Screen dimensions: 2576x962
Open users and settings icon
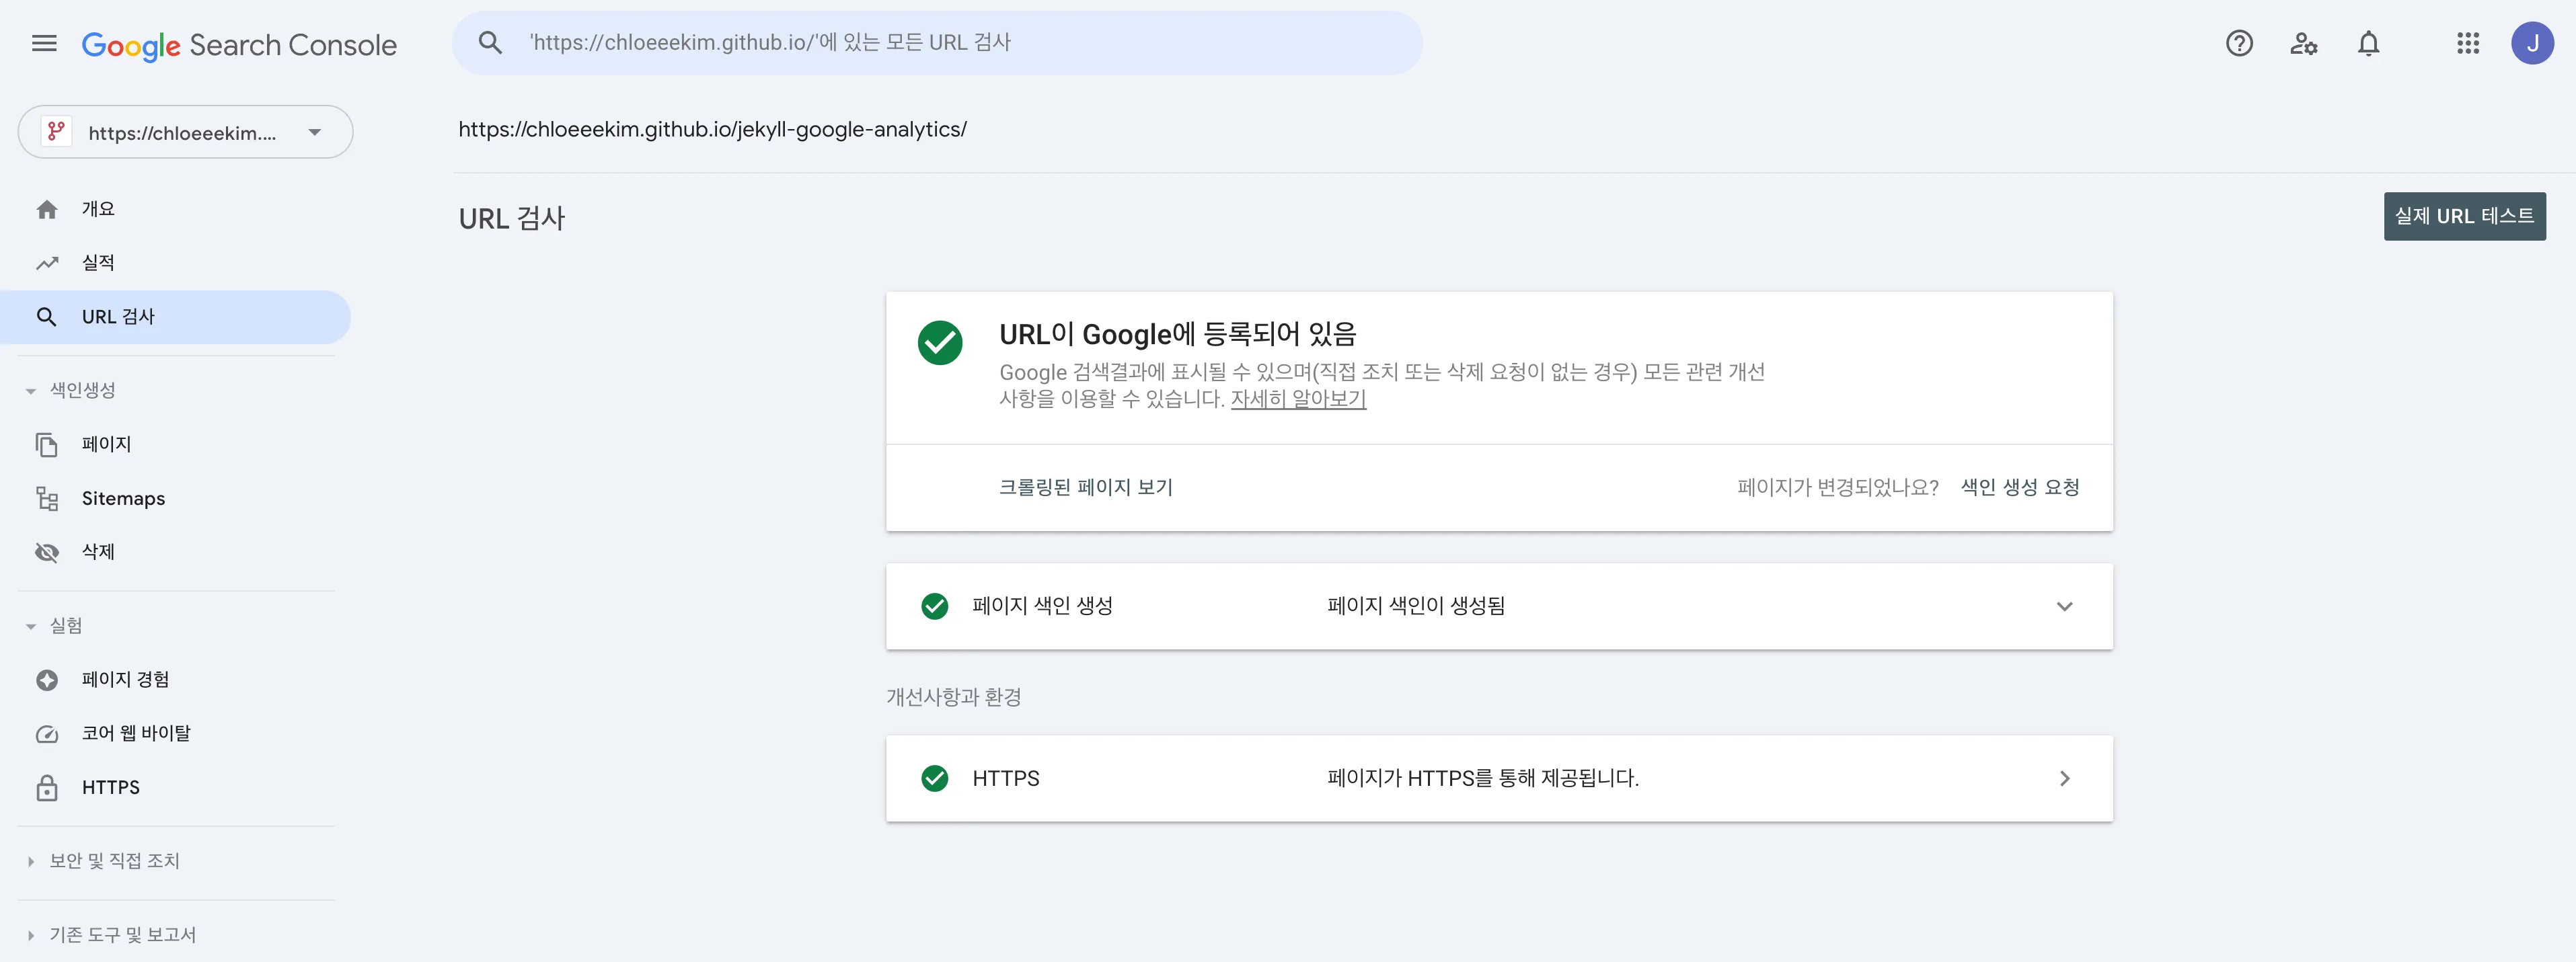coord(2304,43)
